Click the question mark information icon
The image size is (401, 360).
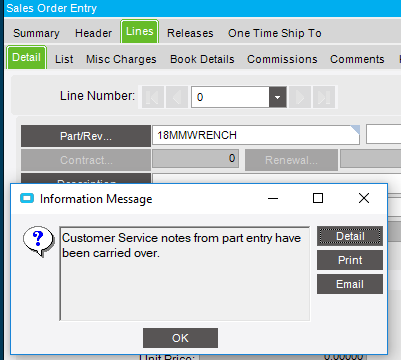[38, 241]
